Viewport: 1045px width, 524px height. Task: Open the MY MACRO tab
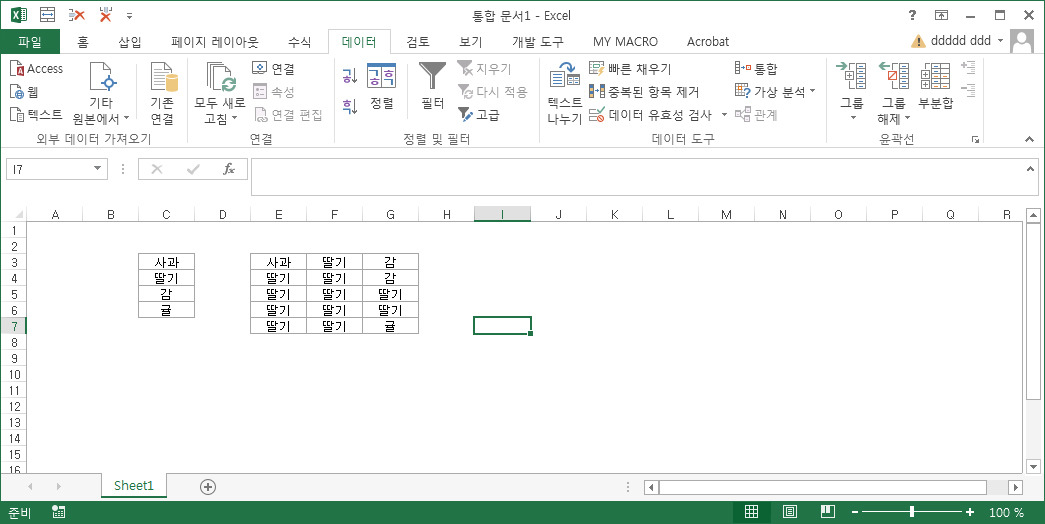pos(625,41)
